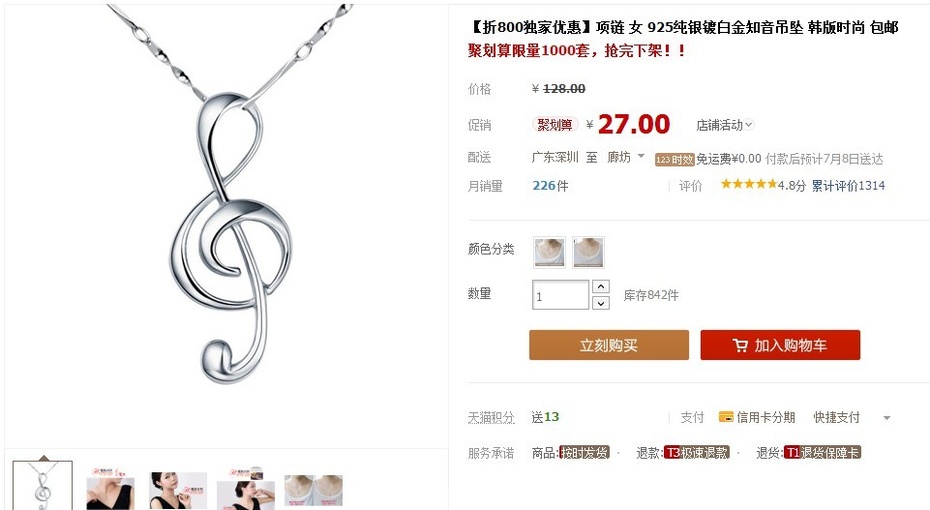
Task: Click the 加入购物车 add to cart button
Action: pos(781,345)
